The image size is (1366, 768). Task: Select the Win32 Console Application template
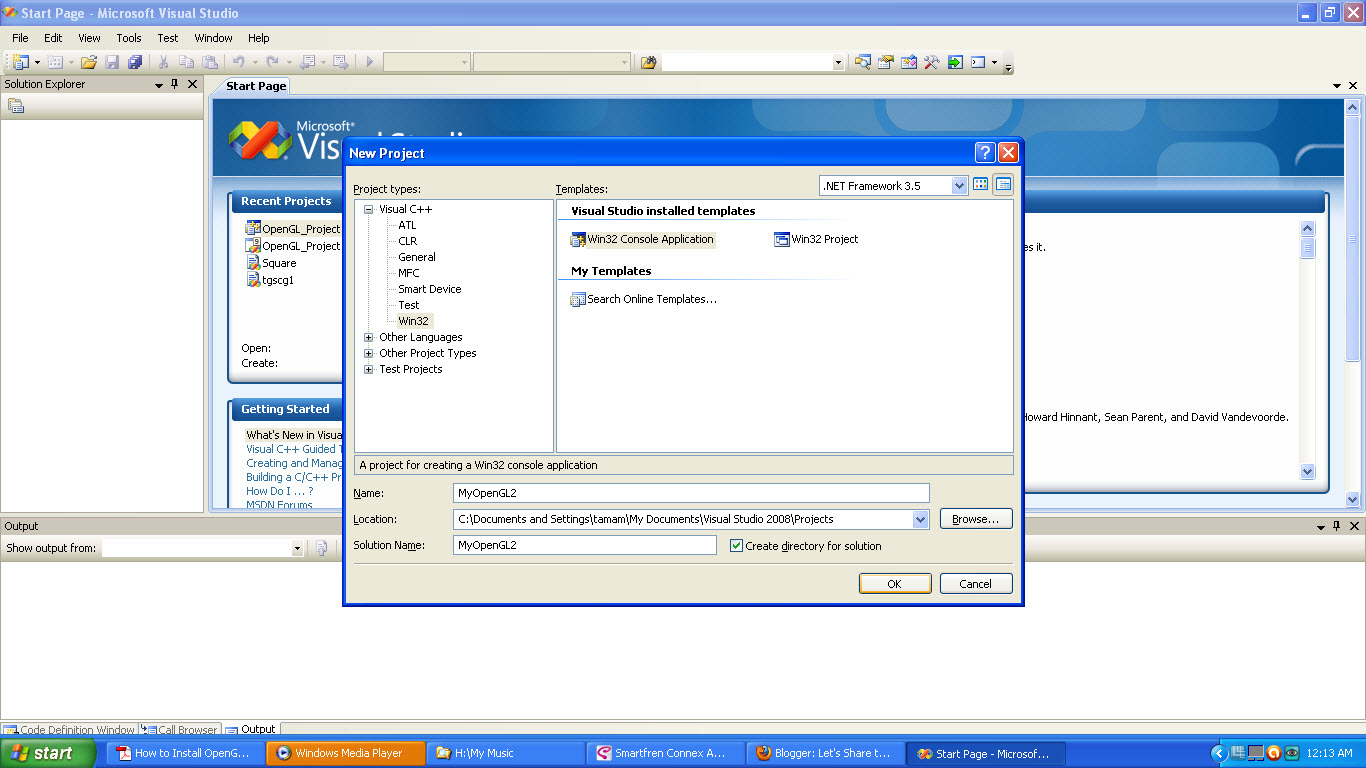642,240
